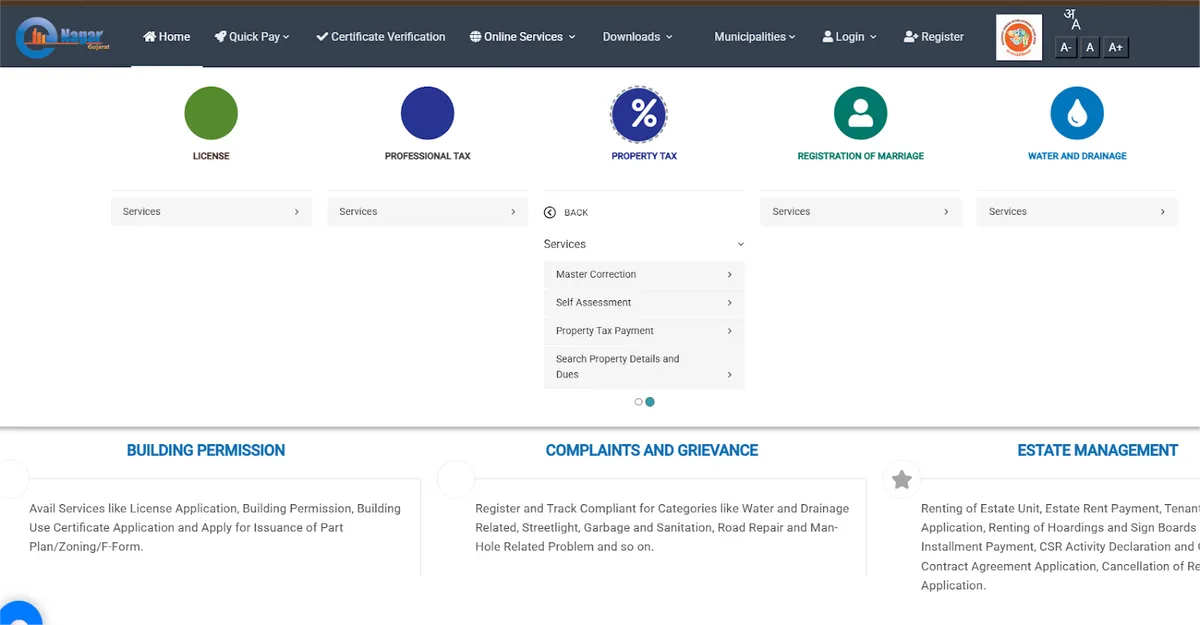This screenshot has width=1200, height=625.
Task: Open Registration of Marriage person icon
Action: (x=860, y=113)
